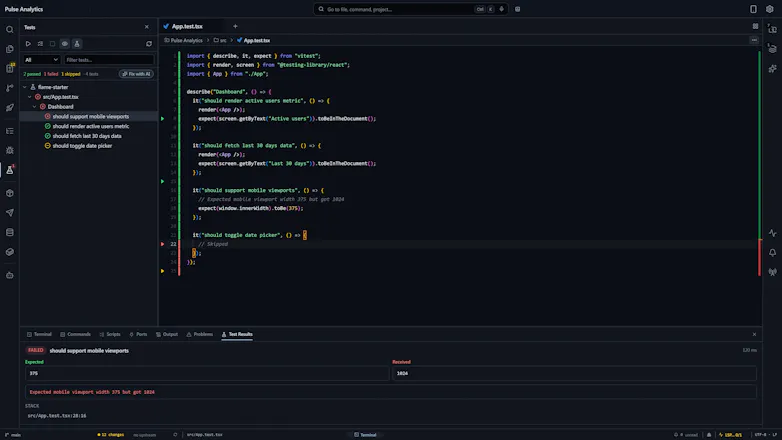Run all tests with the play icon
This screenshot has height=440, width=782.
[x=28, y=44]
